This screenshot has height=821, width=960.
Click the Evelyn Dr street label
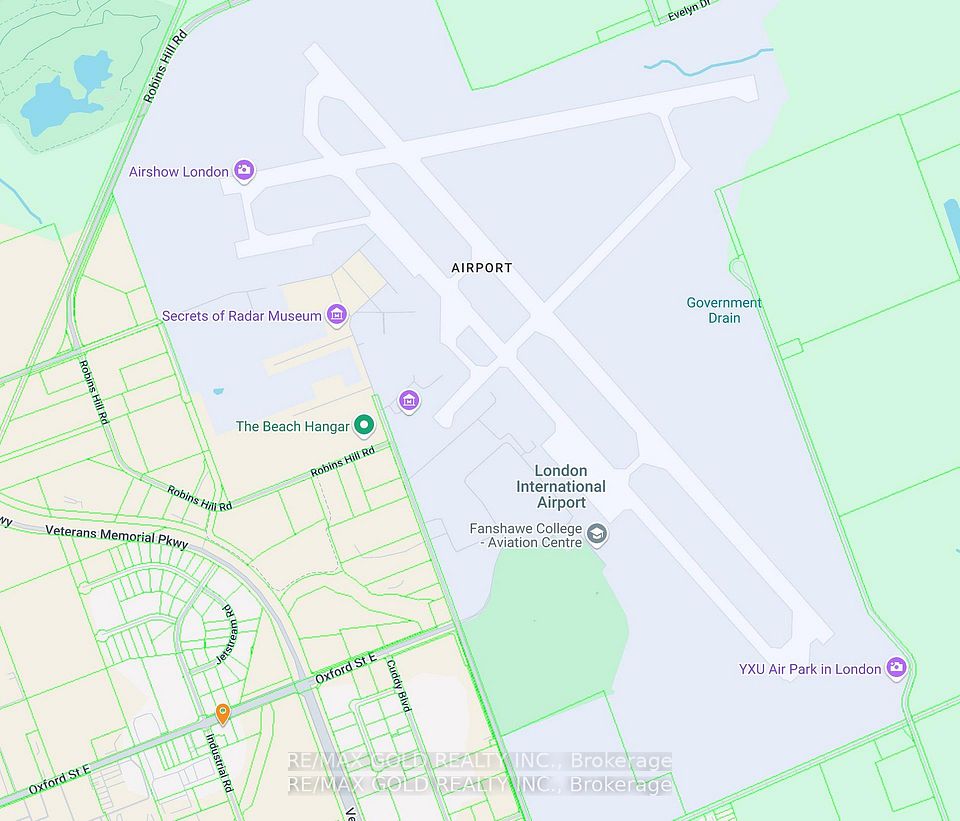[x=689, y=12]
